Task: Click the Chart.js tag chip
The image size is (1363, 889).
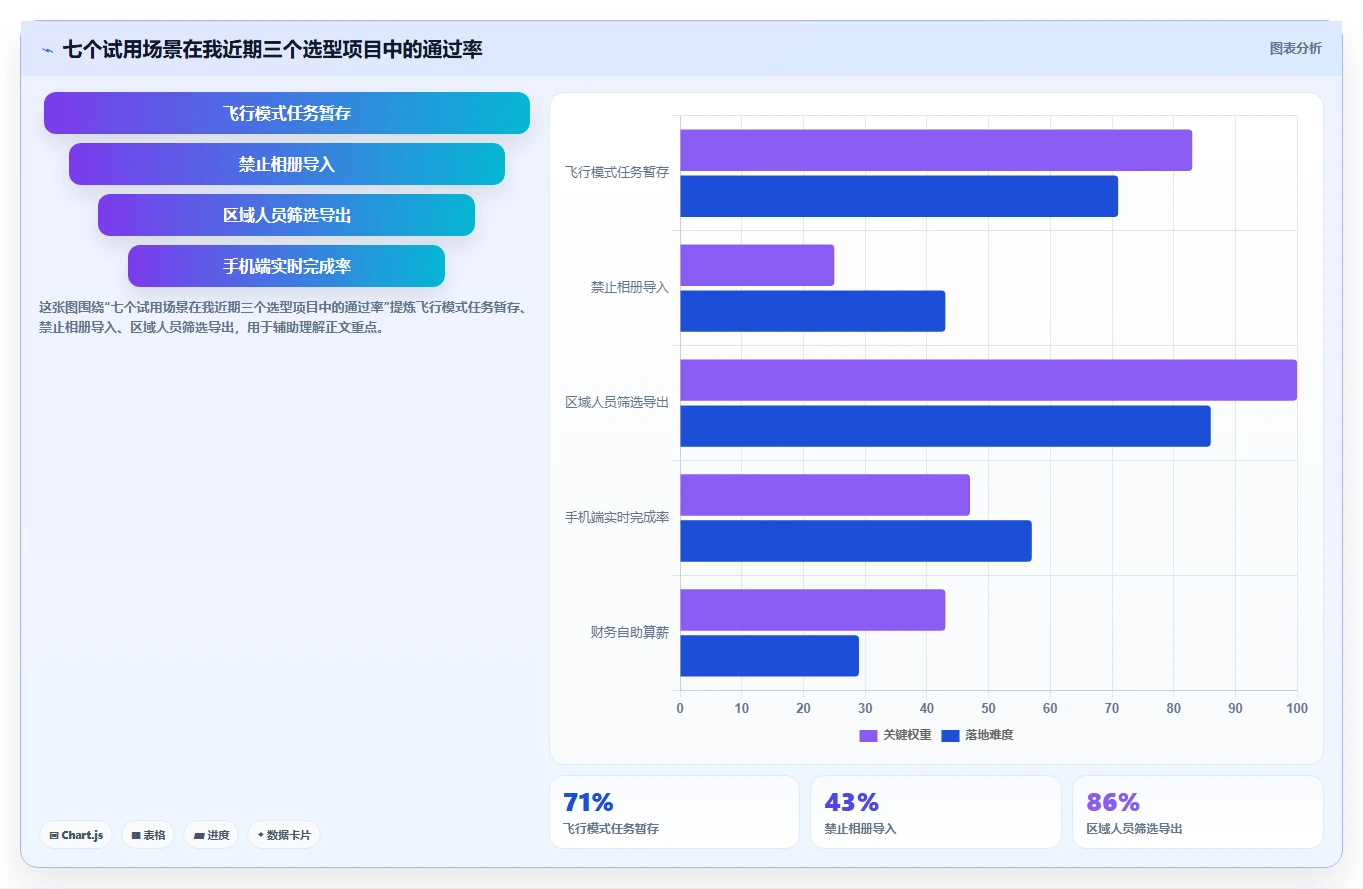Action: [76, 835]
